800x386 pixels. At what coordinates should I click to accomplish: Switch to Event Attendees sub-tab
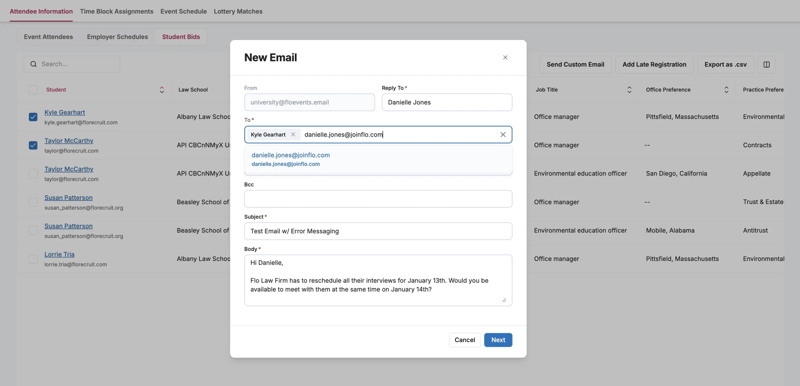pos(48,37)
